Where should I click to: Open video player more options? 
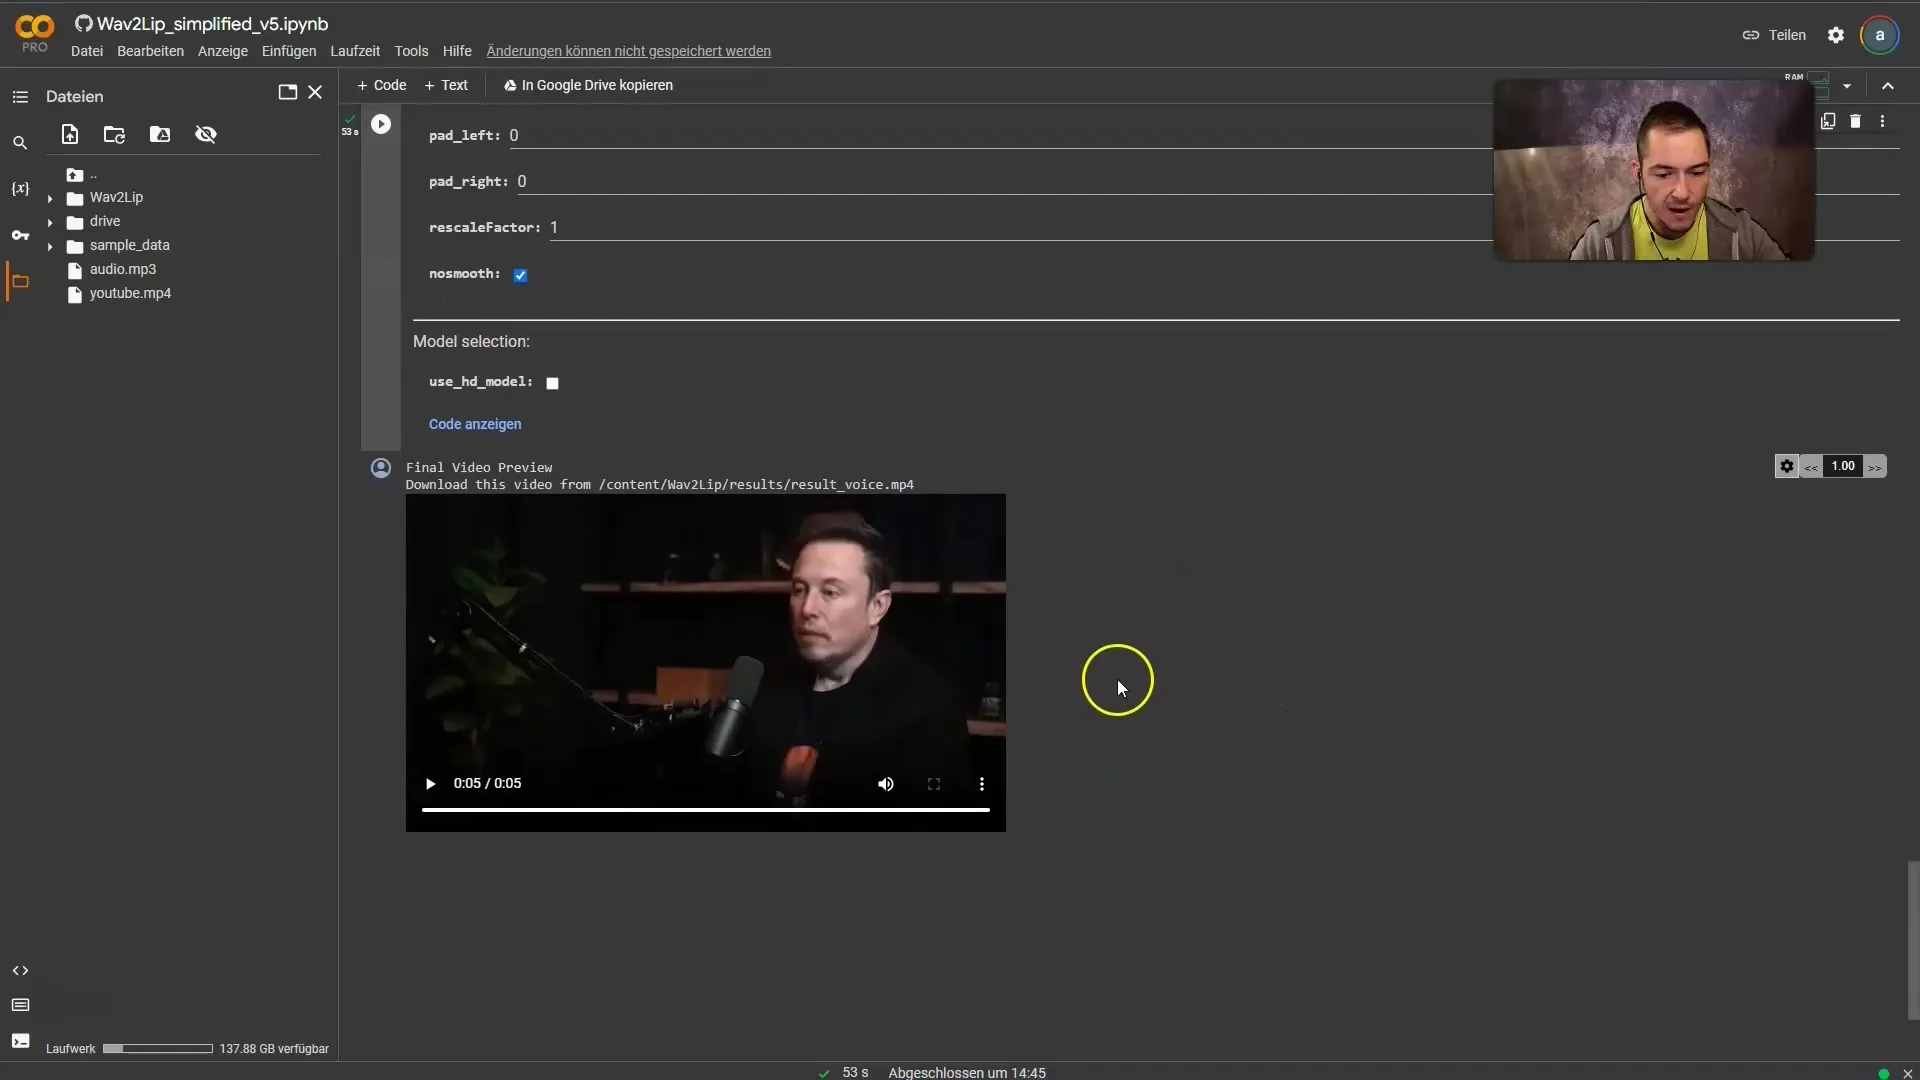(982, 784)
